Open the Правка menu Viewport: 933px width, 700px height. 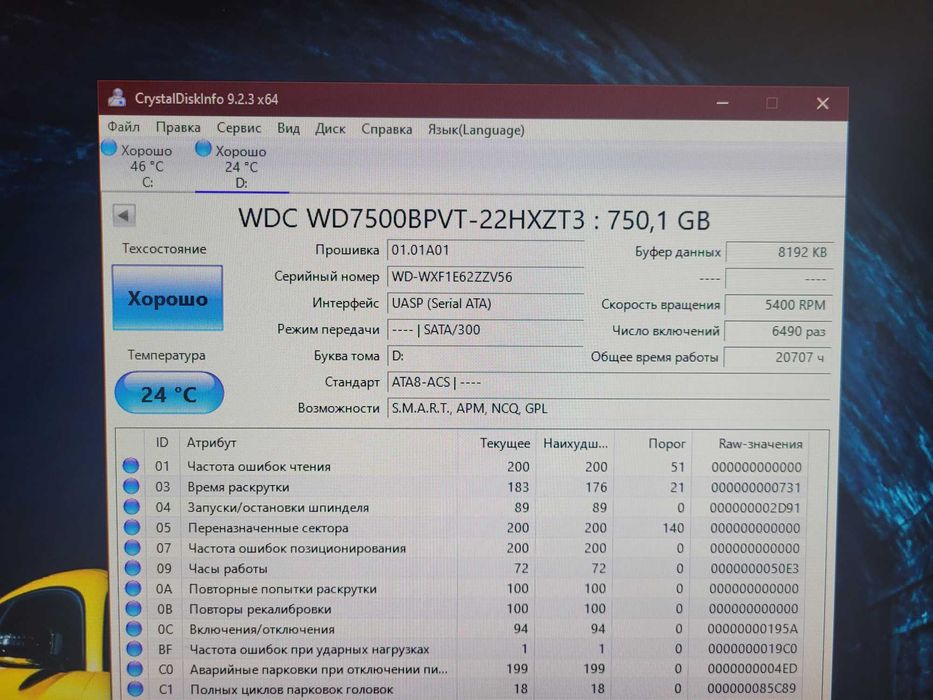[178, 127]
